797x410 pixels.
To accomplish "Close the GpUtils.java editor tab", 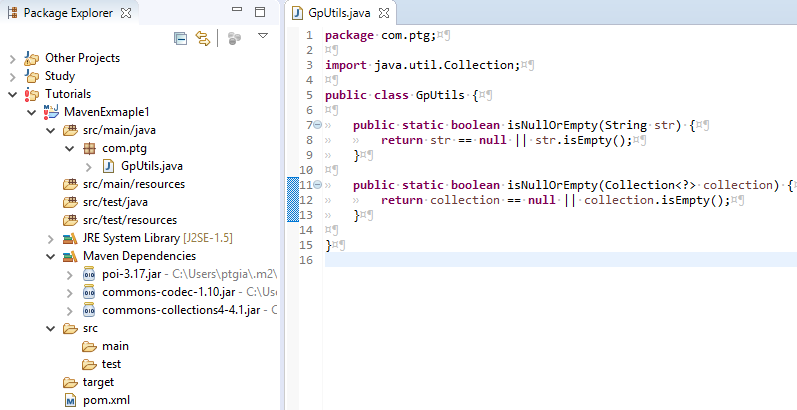I will pyautogui.click(x=384, y=13).
